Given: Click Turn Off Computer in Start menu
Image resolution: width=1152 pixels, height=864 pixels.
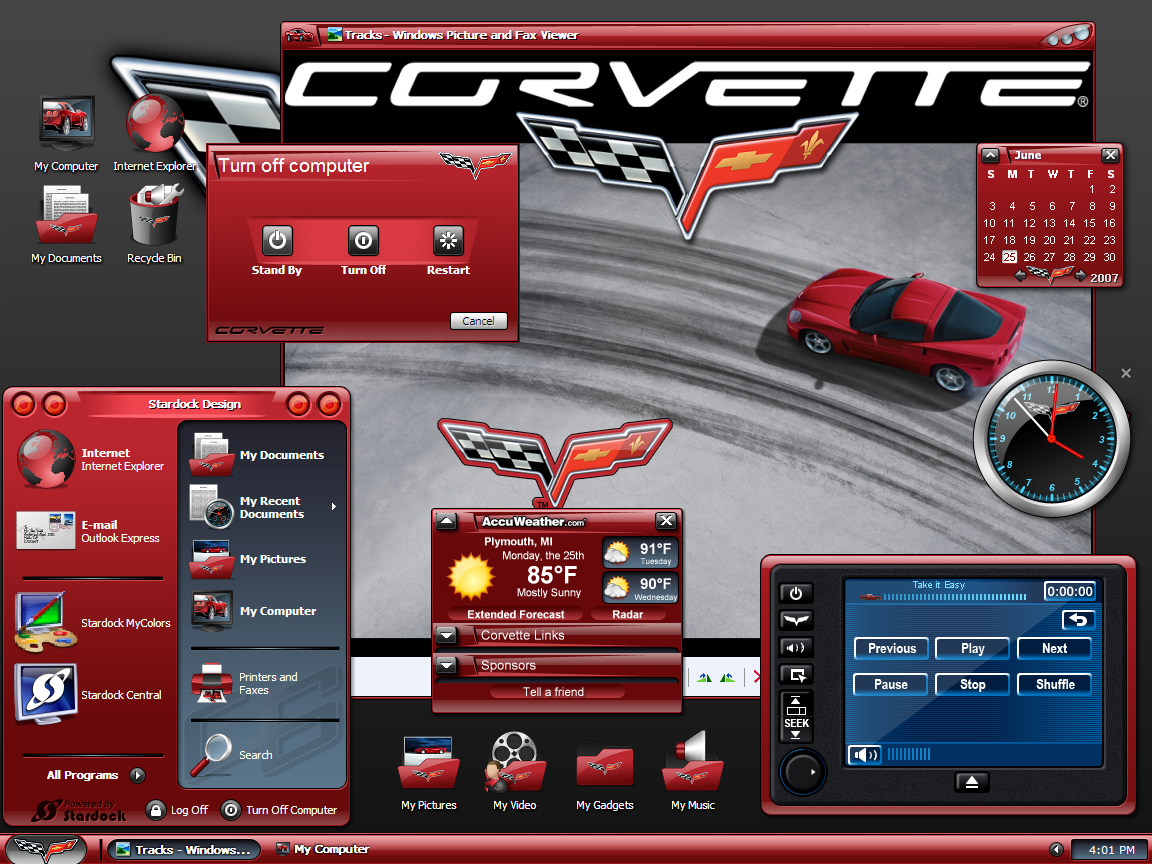Looking at the screenshot, I should click(x=280, y=810).
